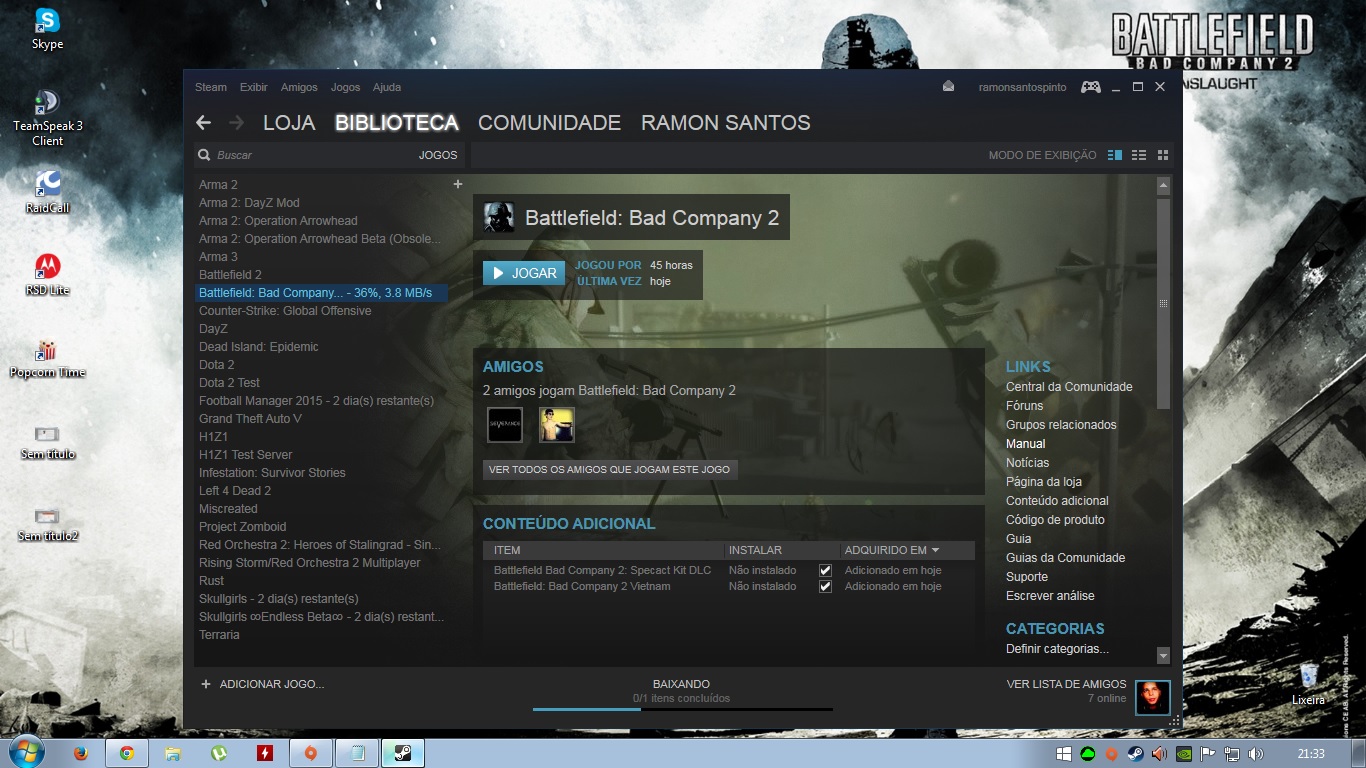Click the Escrever análise link
This screenshot has width=1366, height=768.
[1050, 596]
